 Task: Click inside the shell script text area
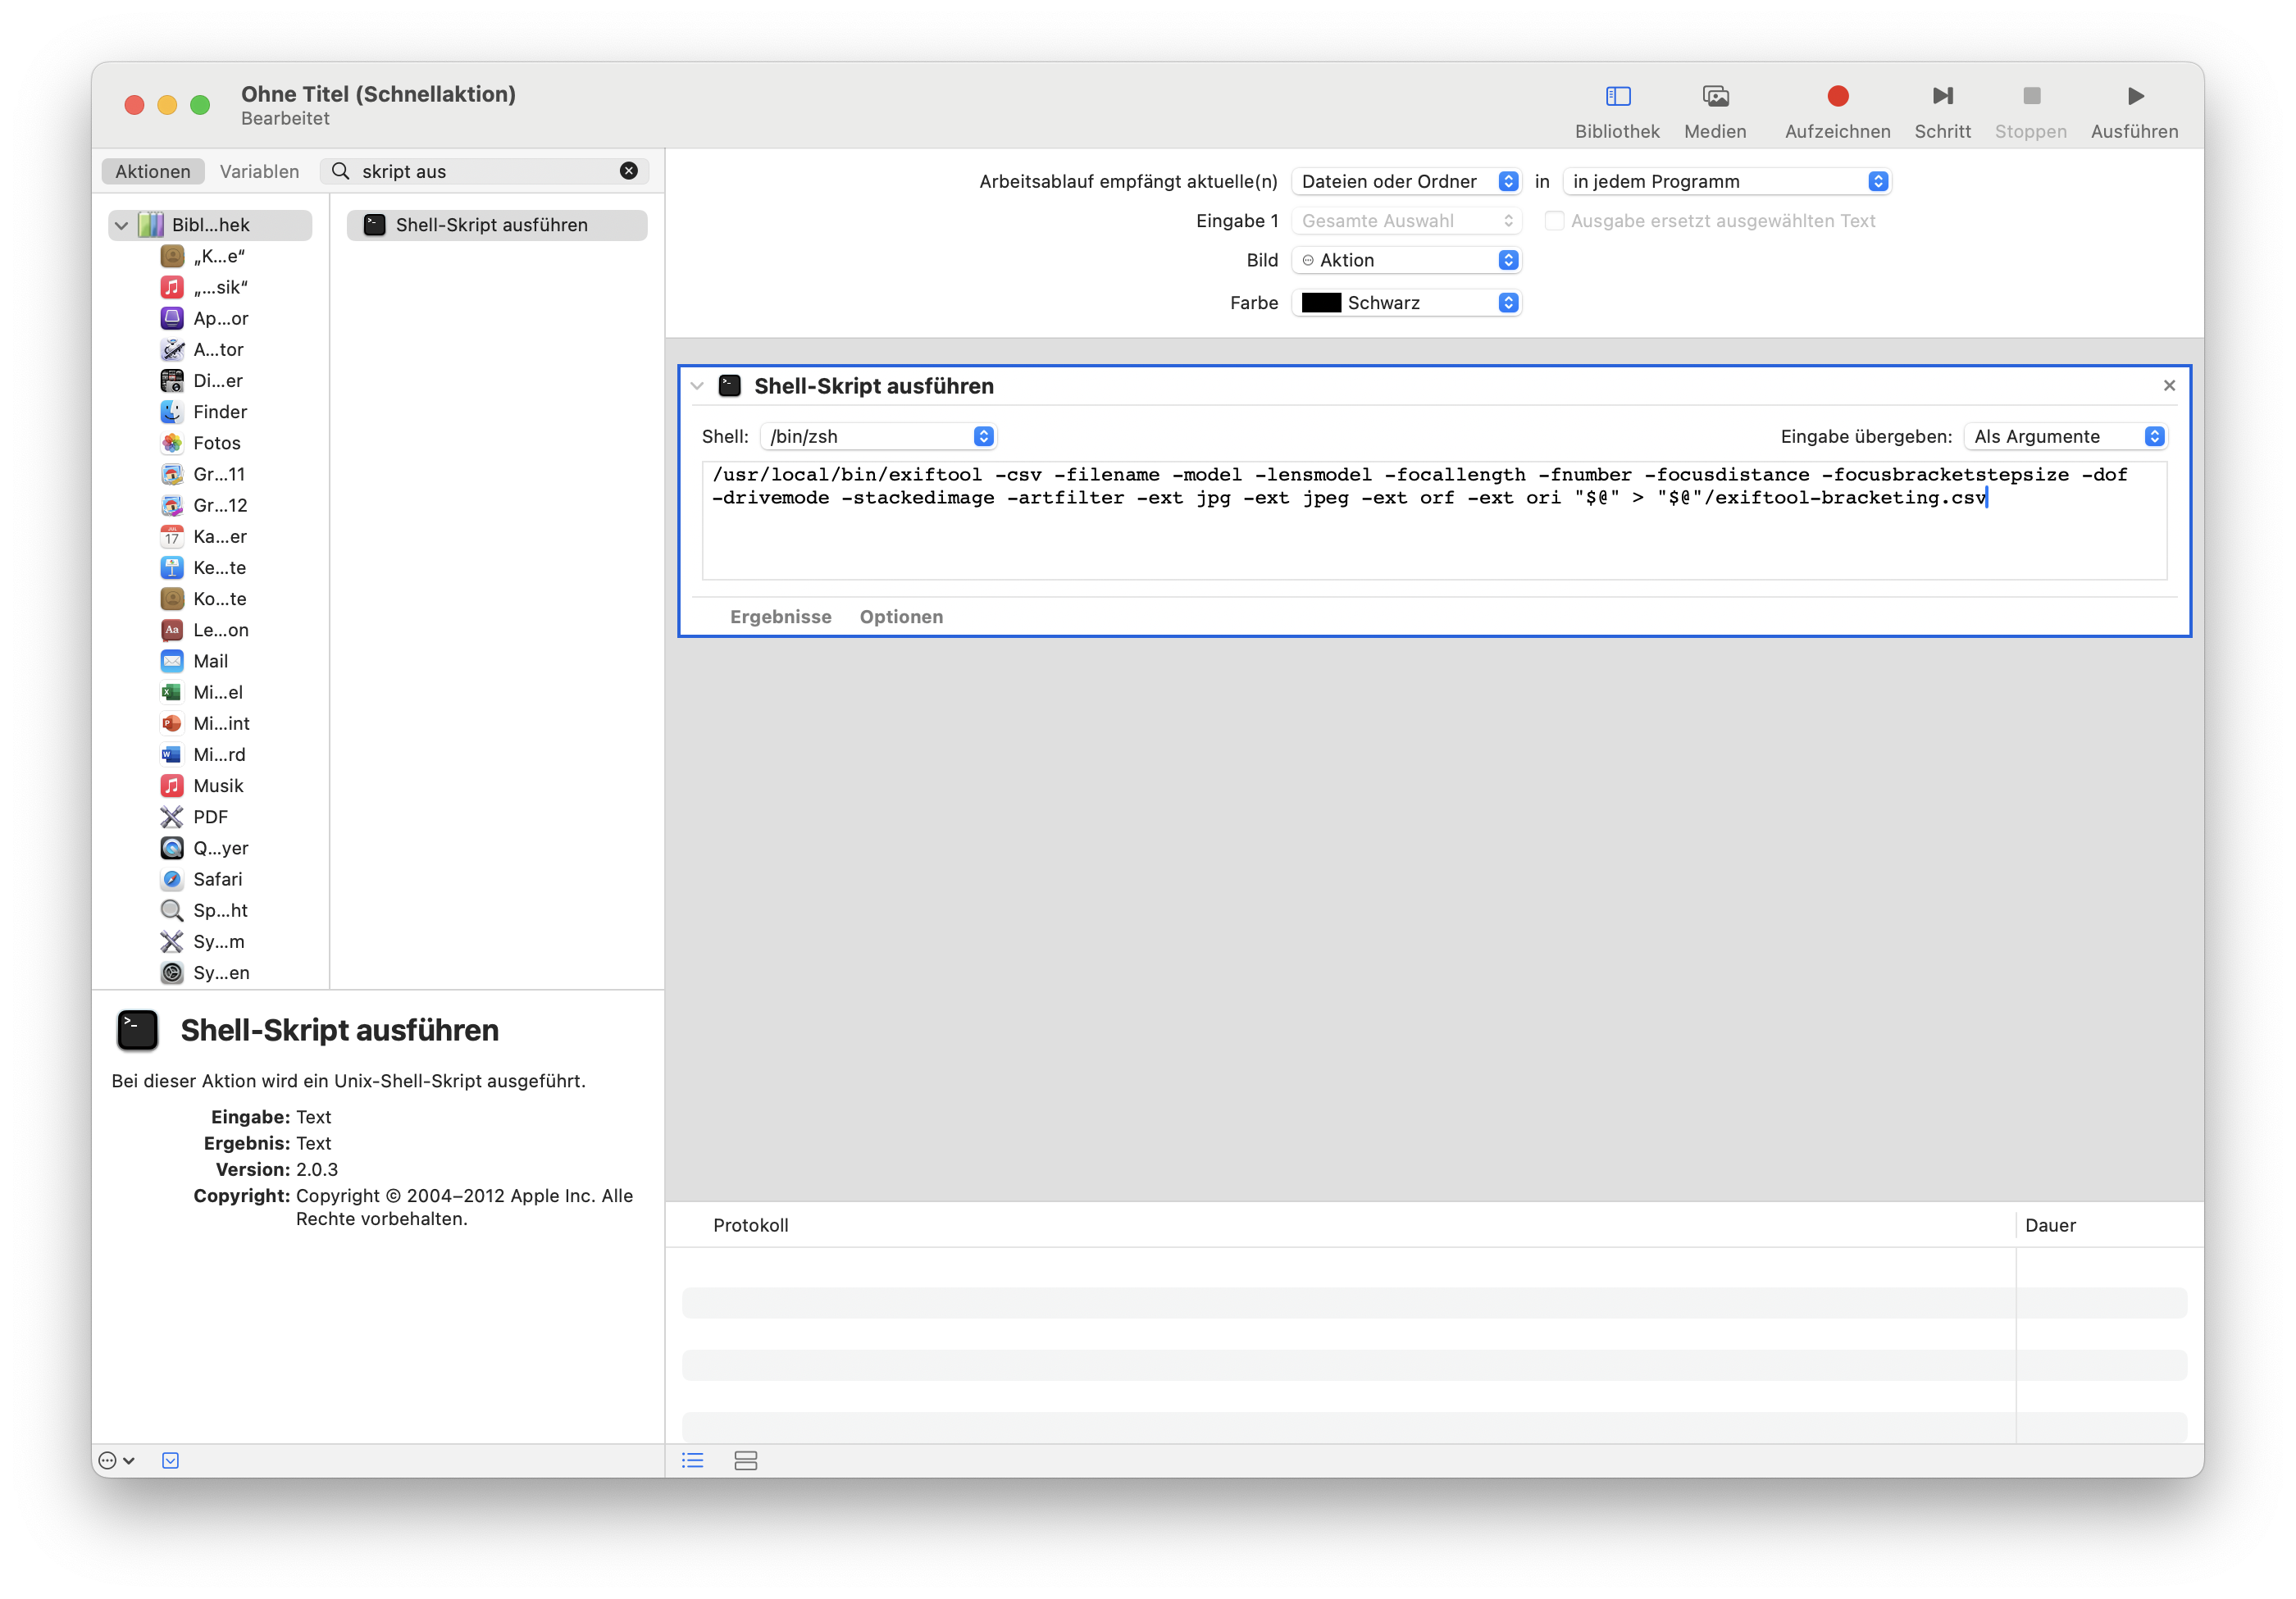point(1434,540)
